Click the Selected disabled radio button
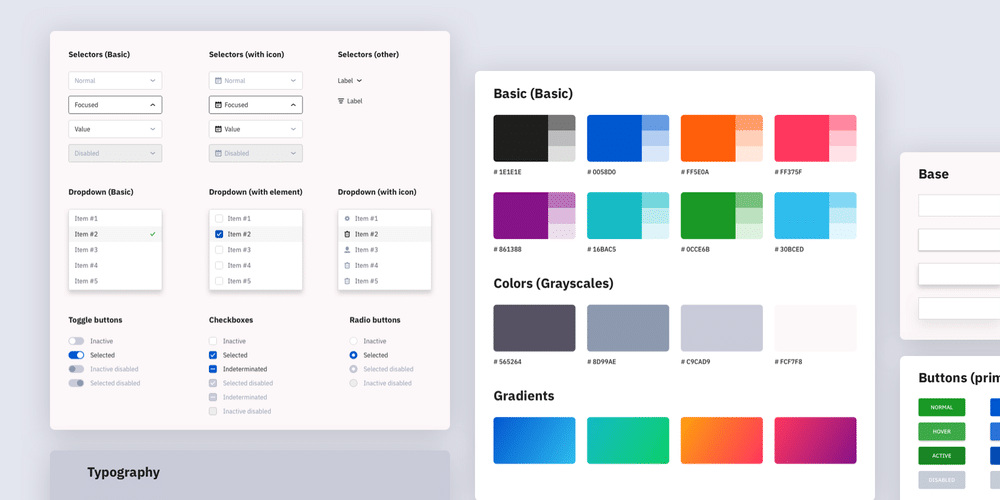Viewport: 1000px width, 500px height. (353, 369)
